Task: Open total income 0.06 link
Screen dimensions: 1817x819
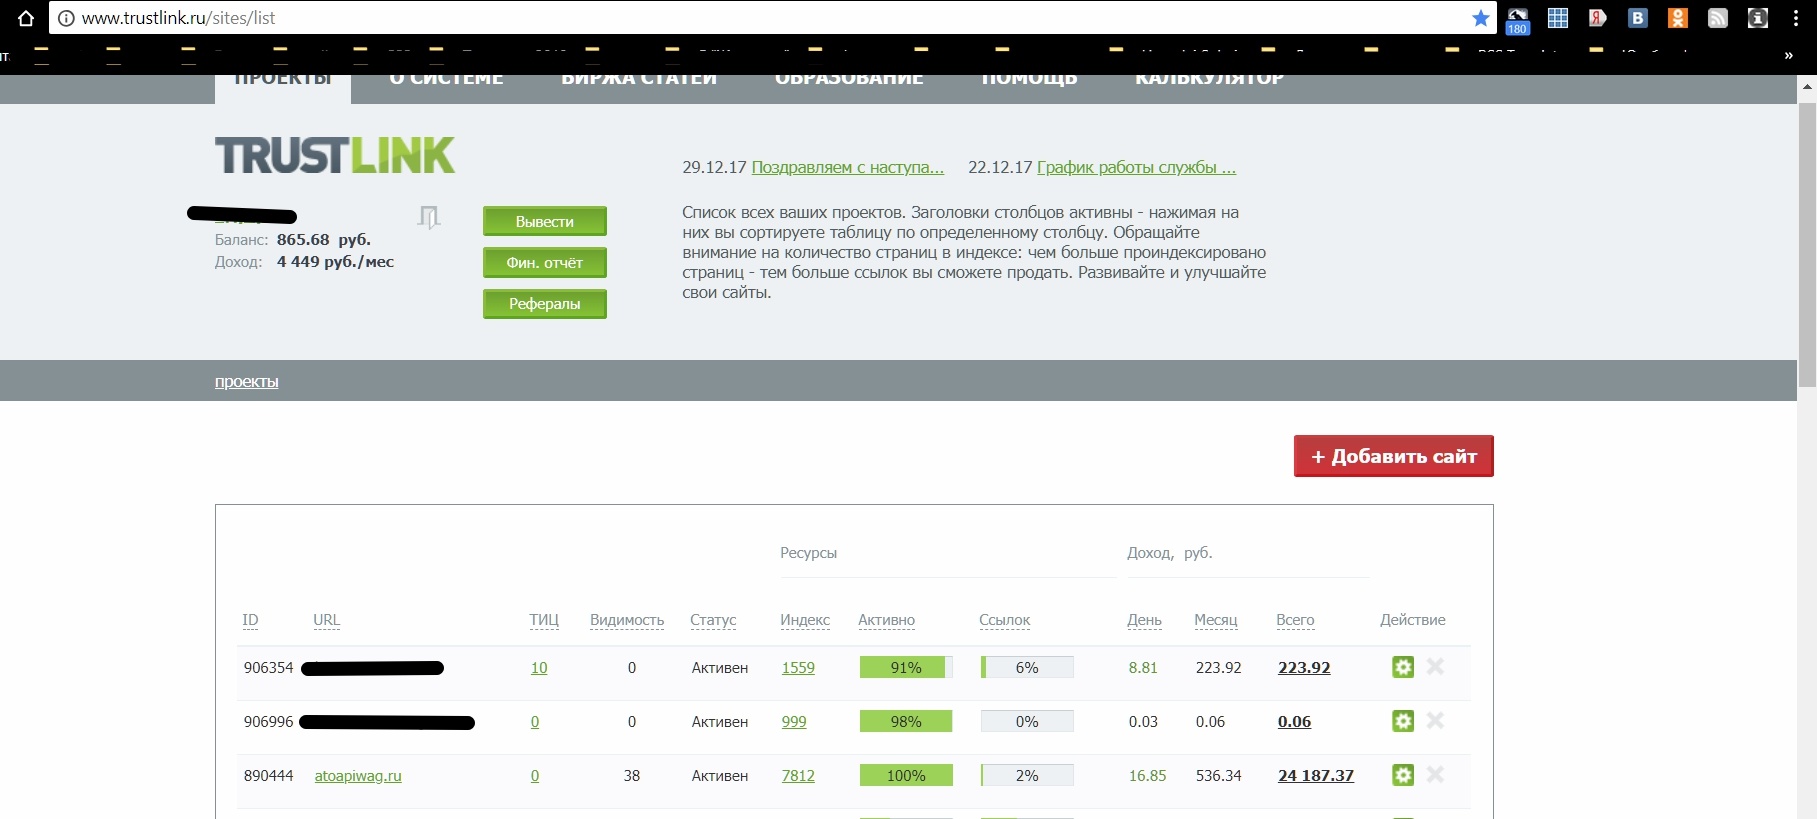Action: [x=1294, y=721]
